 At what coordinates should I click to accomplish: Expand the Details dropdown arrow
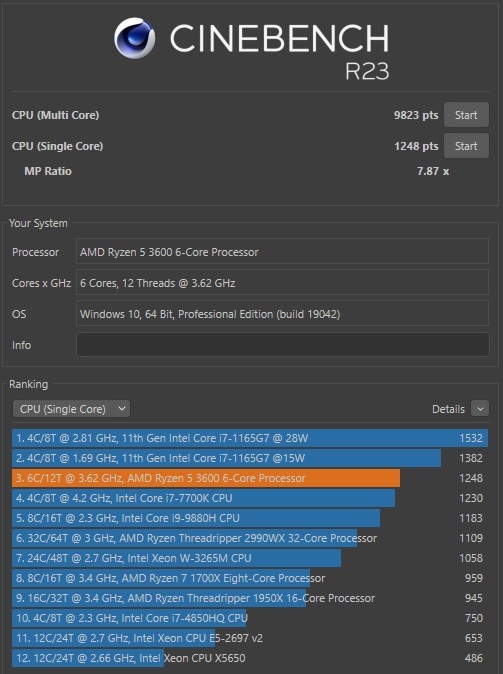(x=480, y=409)
